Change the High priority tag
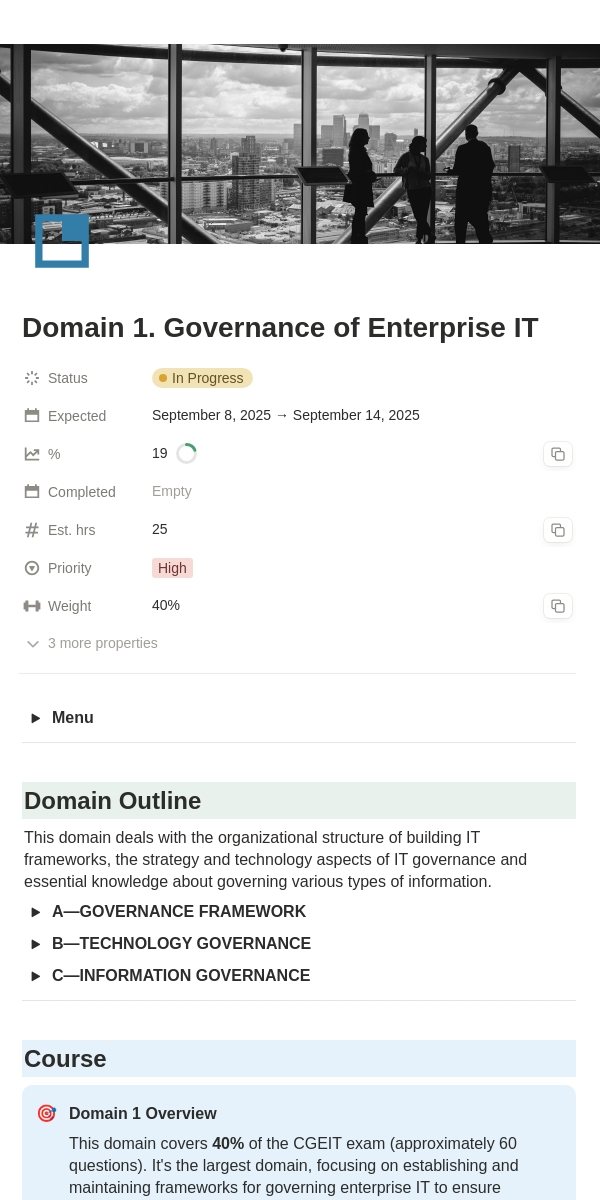This screenshot has width=600, height=1200. 172,568
